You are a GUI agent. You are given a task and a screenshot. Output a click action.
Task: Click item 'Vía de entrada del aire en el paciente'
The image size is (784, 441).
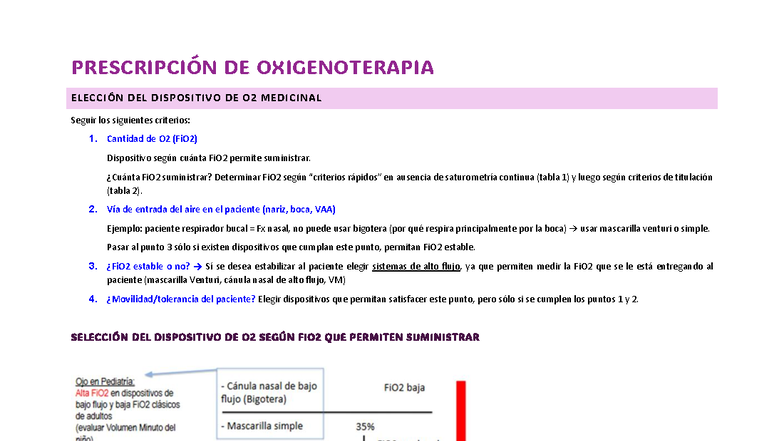tap(221, 209)
